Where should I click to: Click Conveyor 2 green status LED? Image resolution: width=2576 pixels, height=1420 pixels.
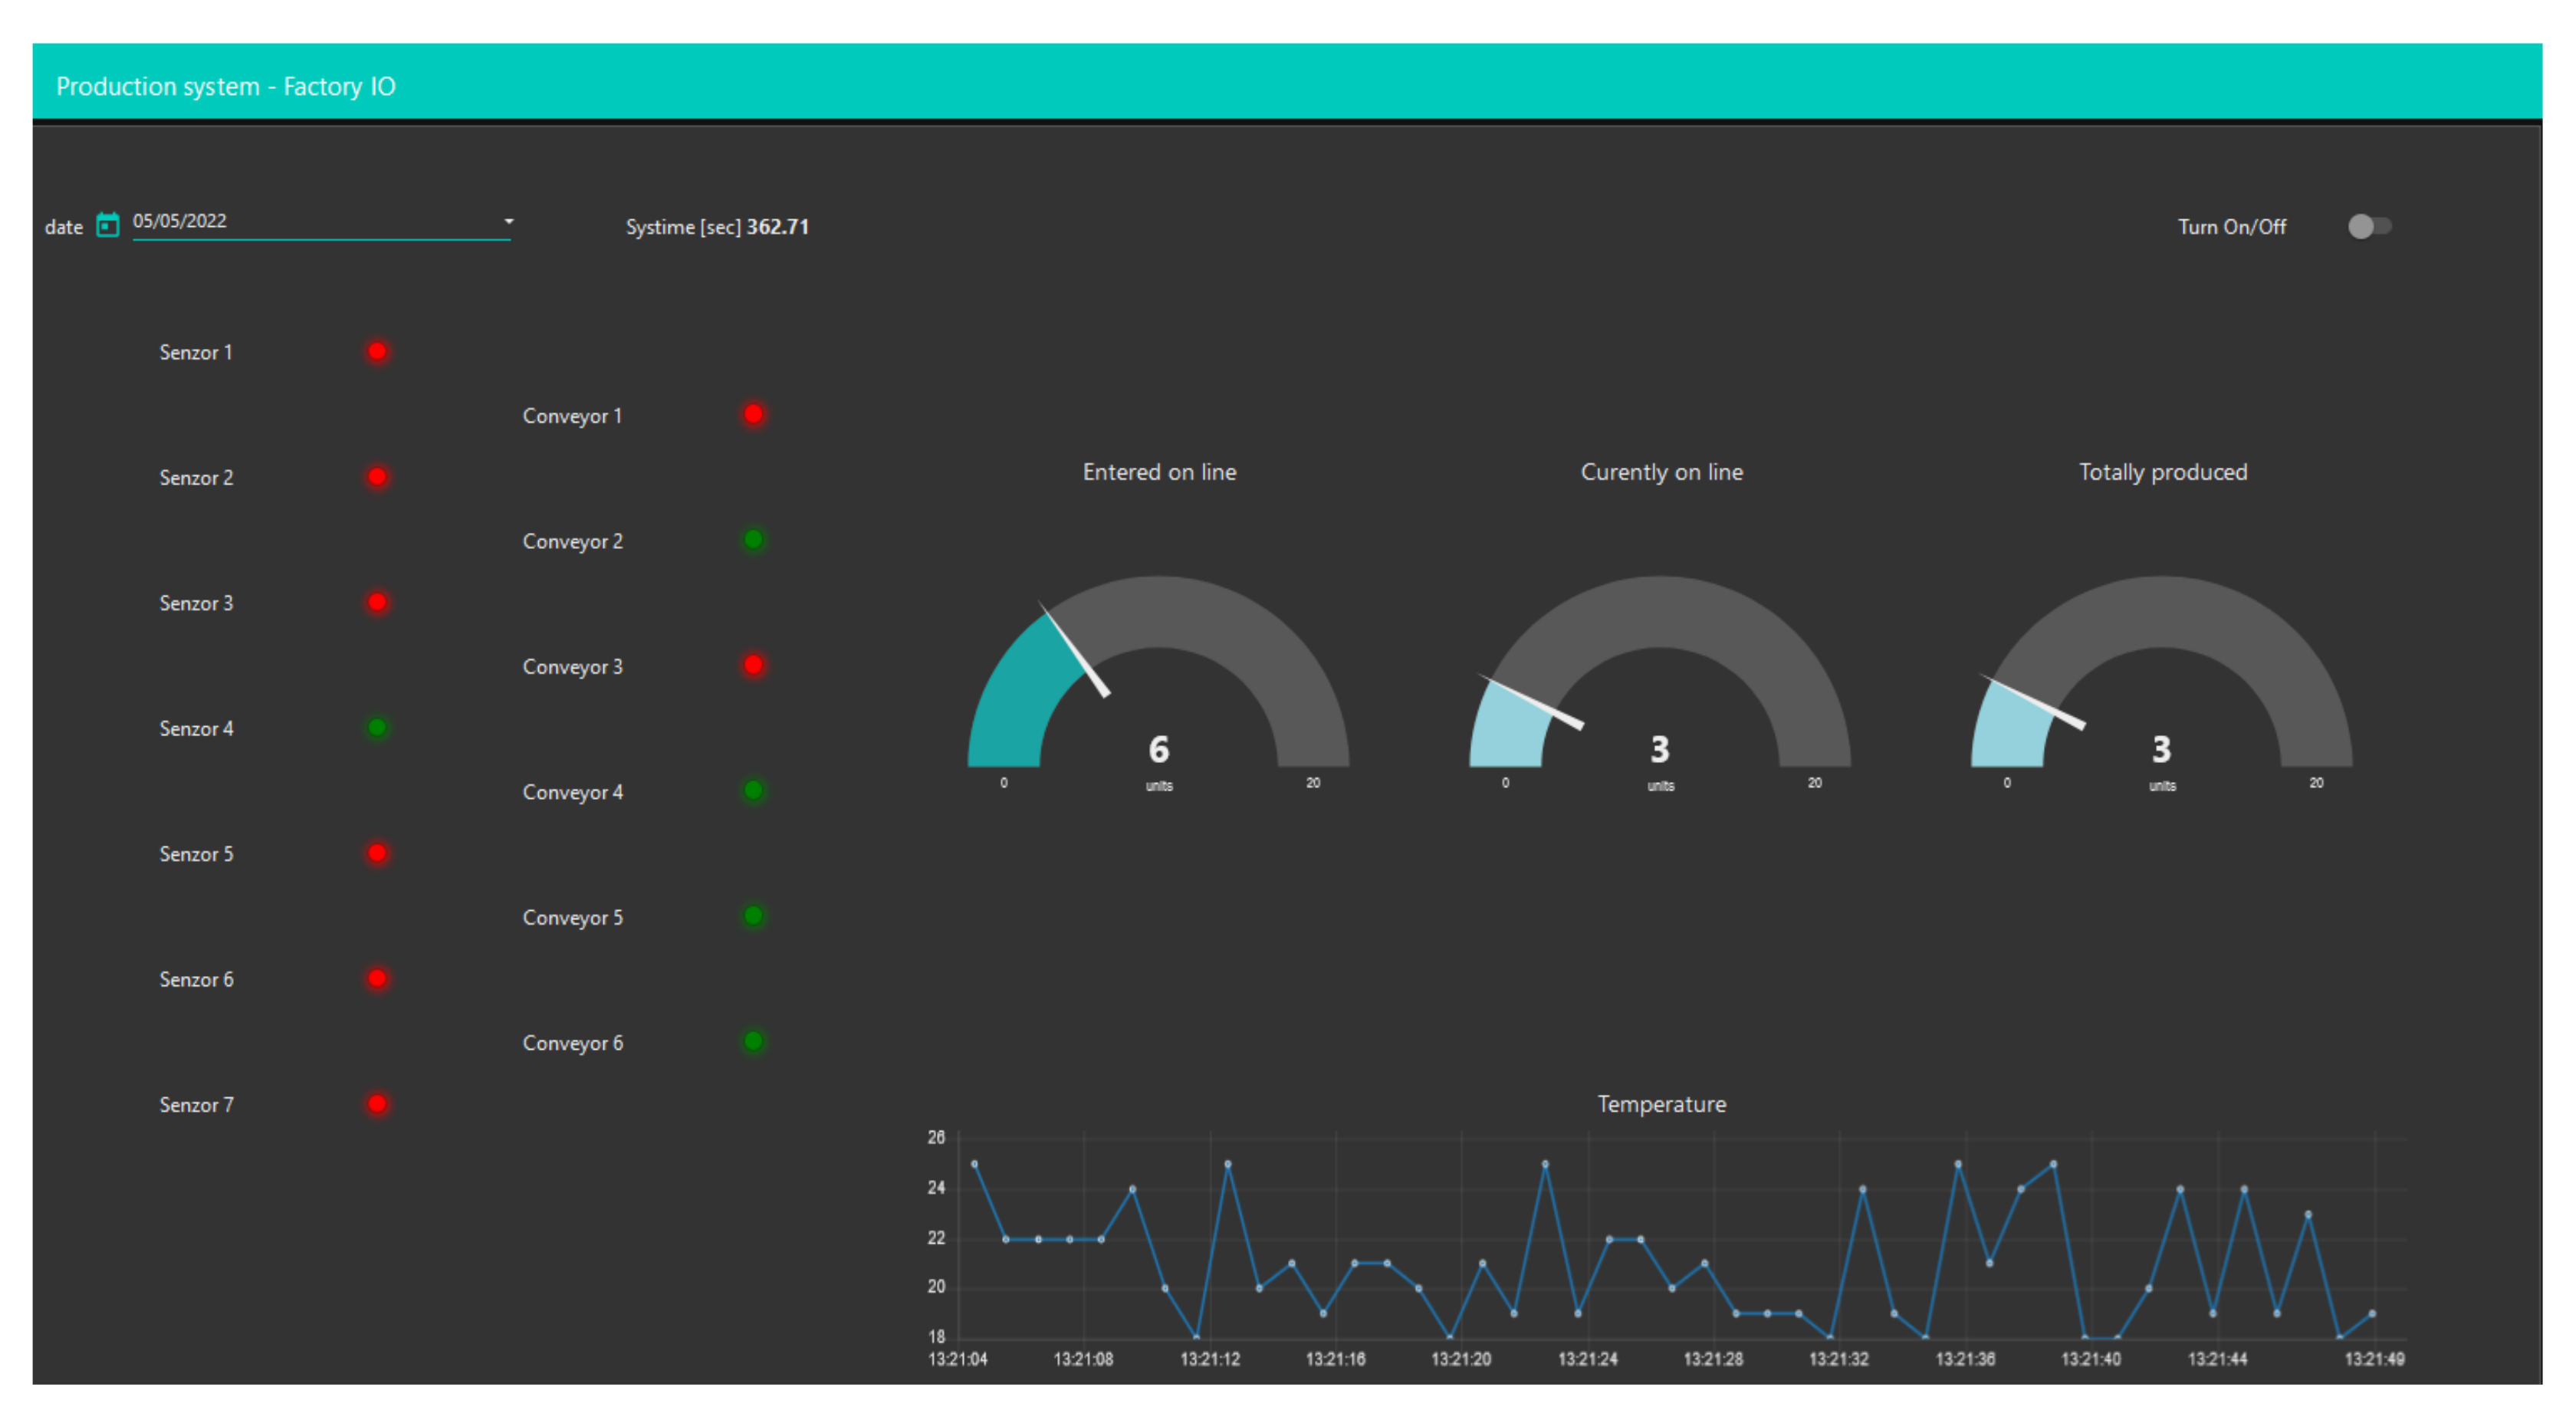(753, 540)
